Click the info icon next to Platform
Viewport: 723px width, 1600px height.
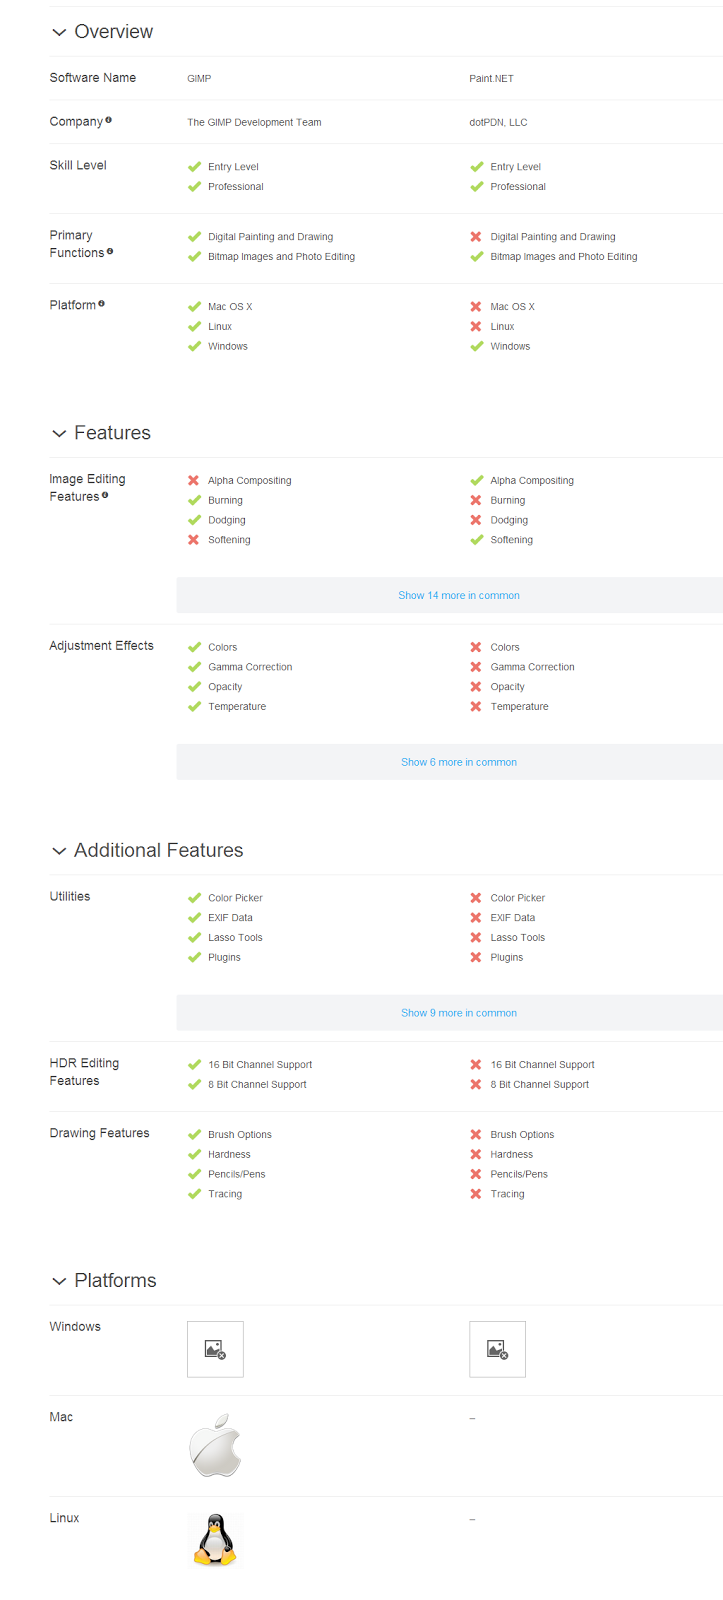[x=101, y=303]
